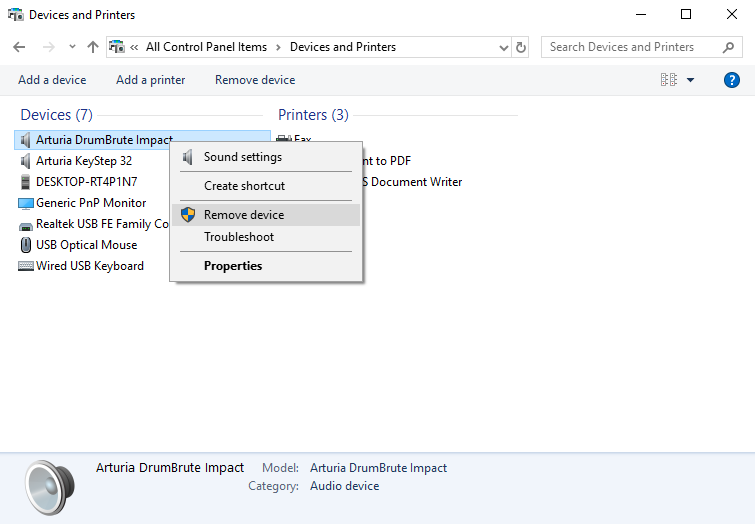755x524 pixels.
Task: Click Audio device category value
Action: click(x=344, y=486)
